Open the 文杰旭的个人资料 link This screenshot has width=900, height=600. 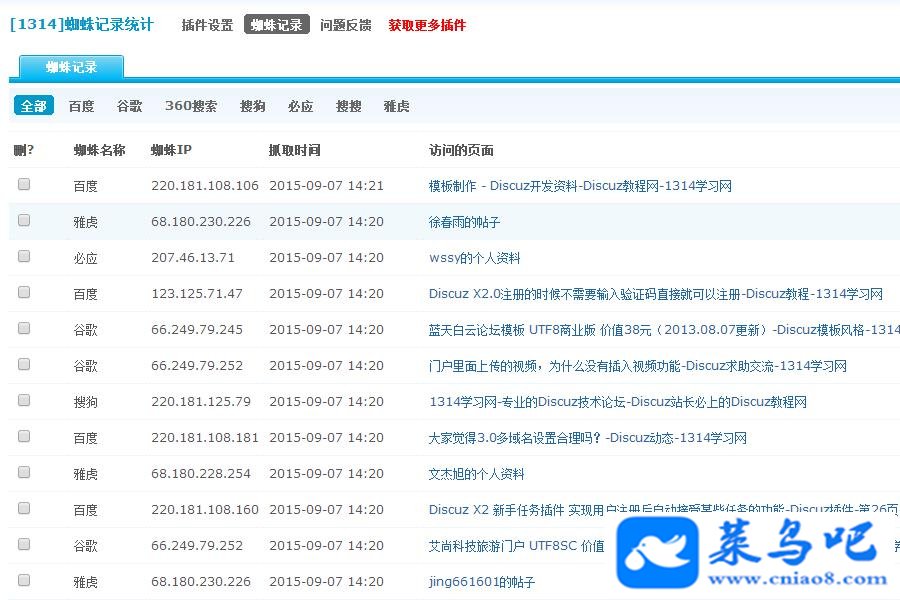pyautogui.click(x=476, y=474)
